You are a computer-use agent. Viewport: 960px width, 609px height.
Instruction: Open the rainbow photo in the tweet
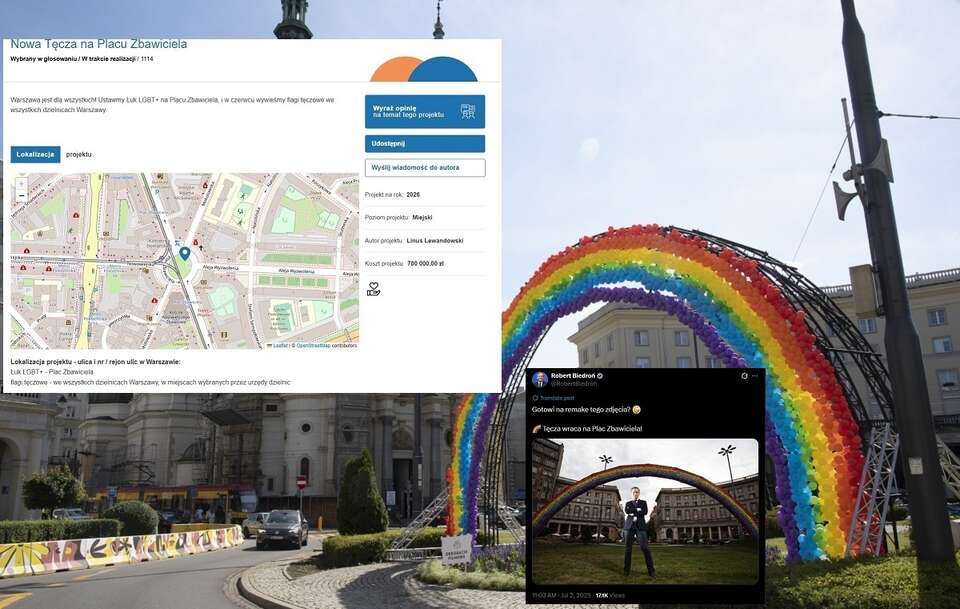click(645, 512)
